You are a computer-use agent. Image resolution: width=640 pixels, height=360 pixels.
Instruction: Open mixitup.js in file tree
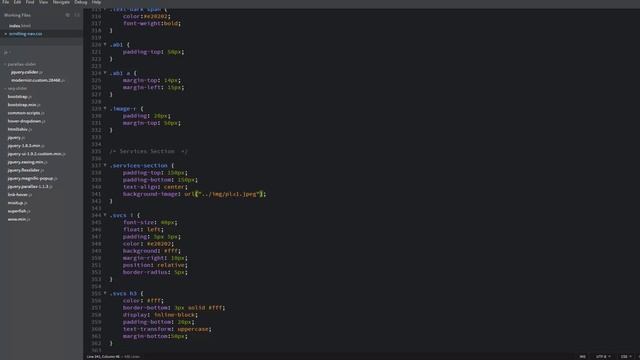pyautogui.click(x=17, y=203)
